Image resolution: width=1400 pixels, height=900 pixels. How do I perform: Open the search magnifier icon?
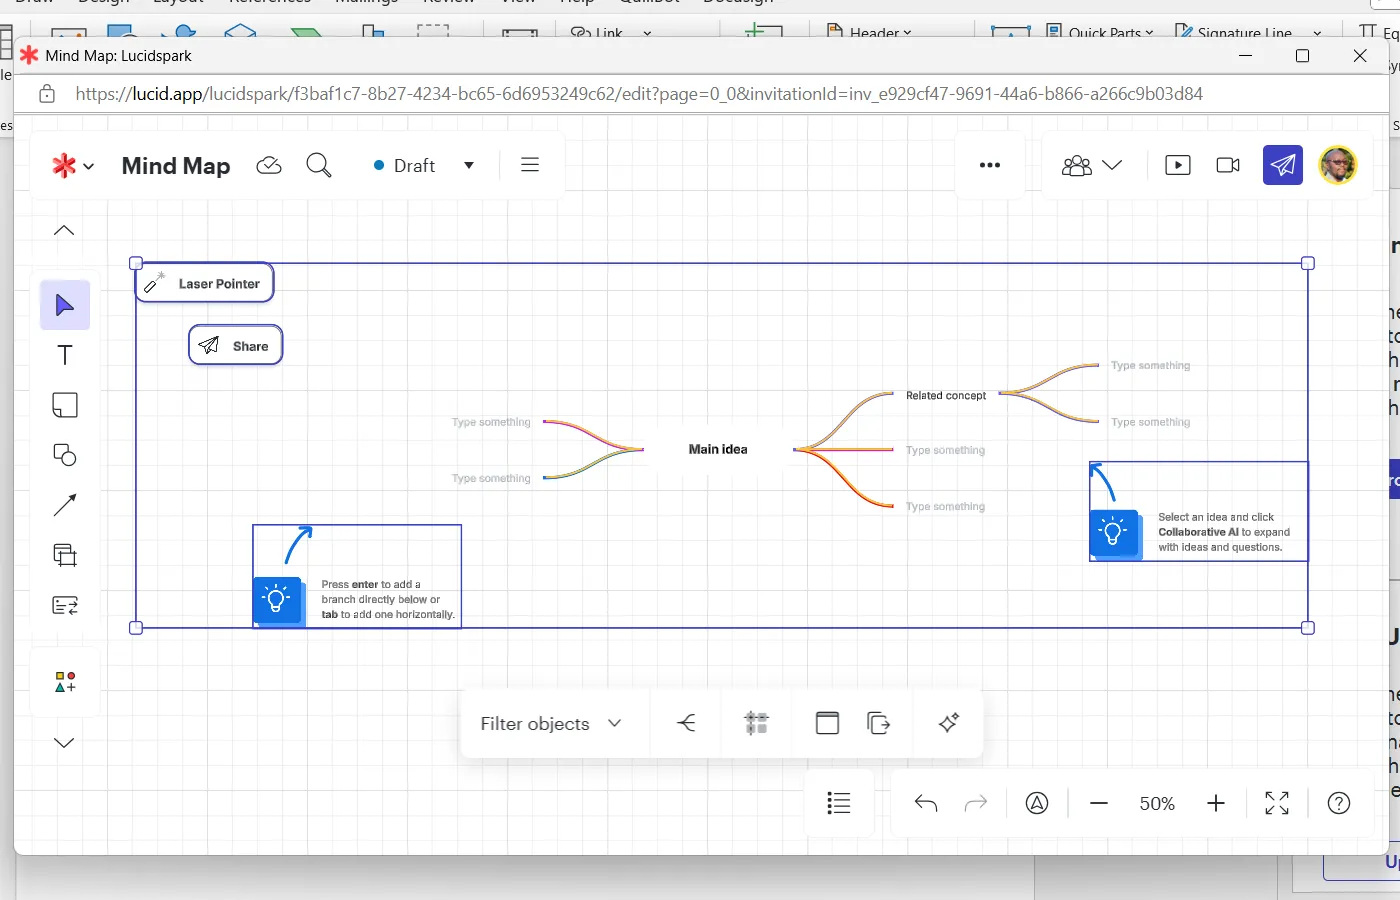point(319,165)
